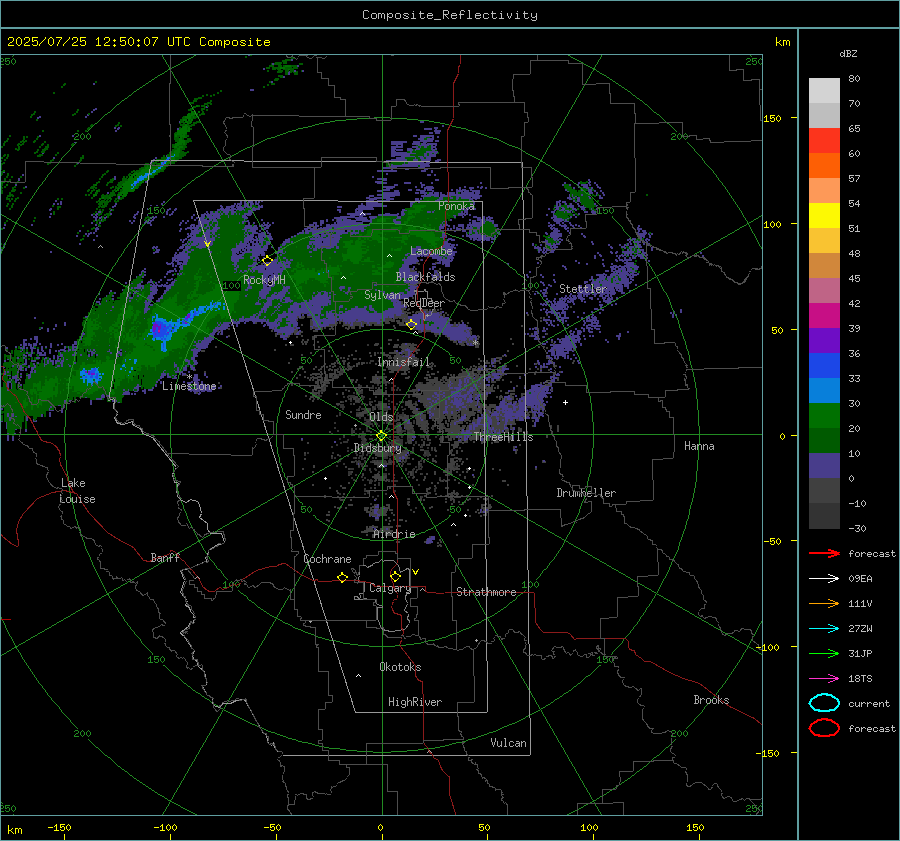Click the Okotoks city label
Screen dimensions: 900x841
point(400,666)
